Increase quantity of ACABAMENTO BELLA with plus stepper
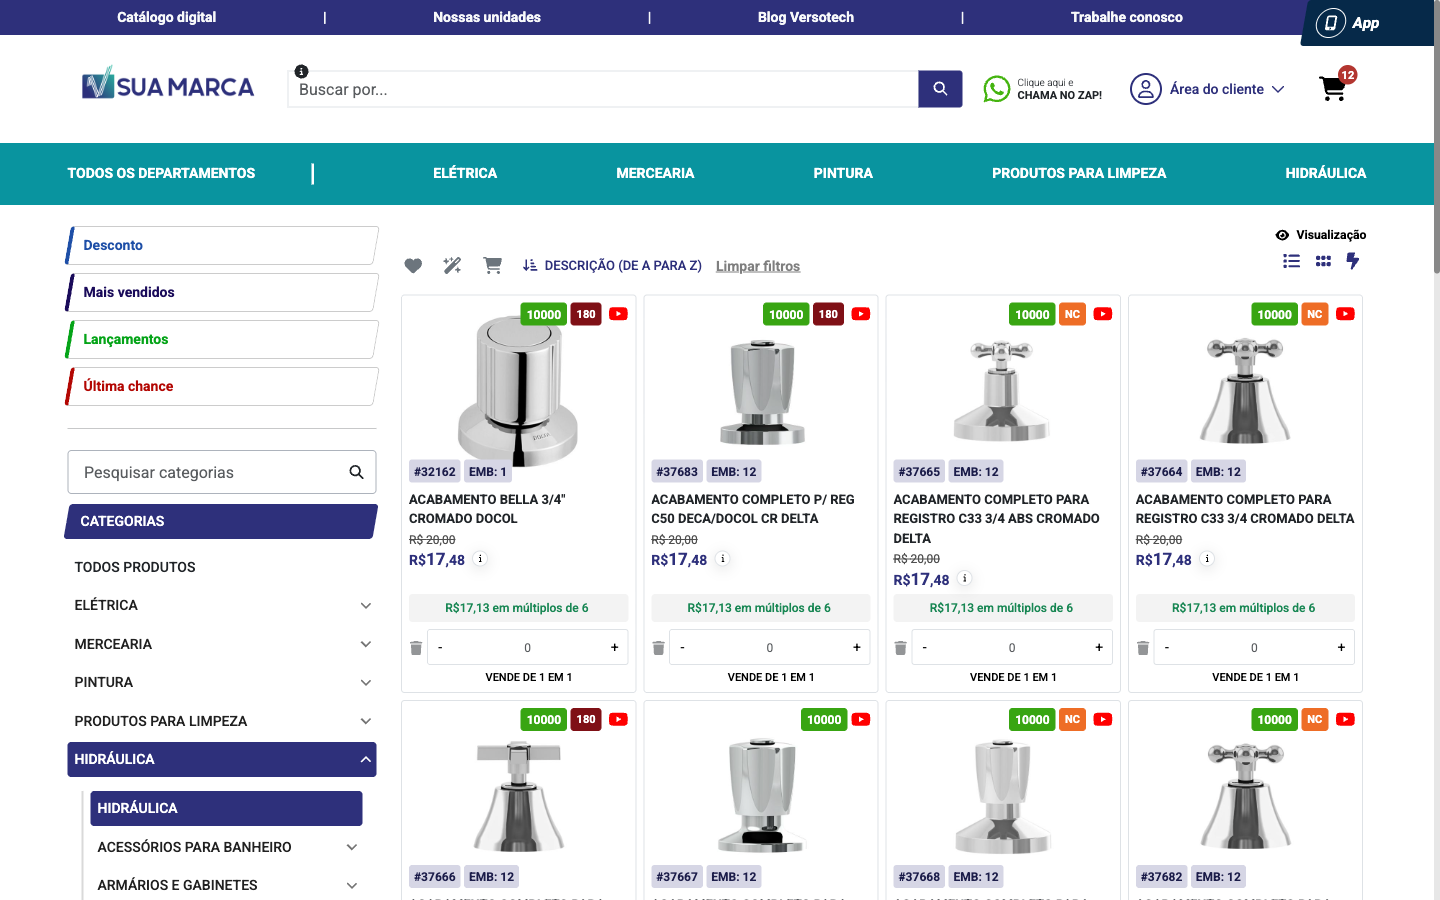The width and height of the screenshot is (1440, 900). click(x=613, y=647)
